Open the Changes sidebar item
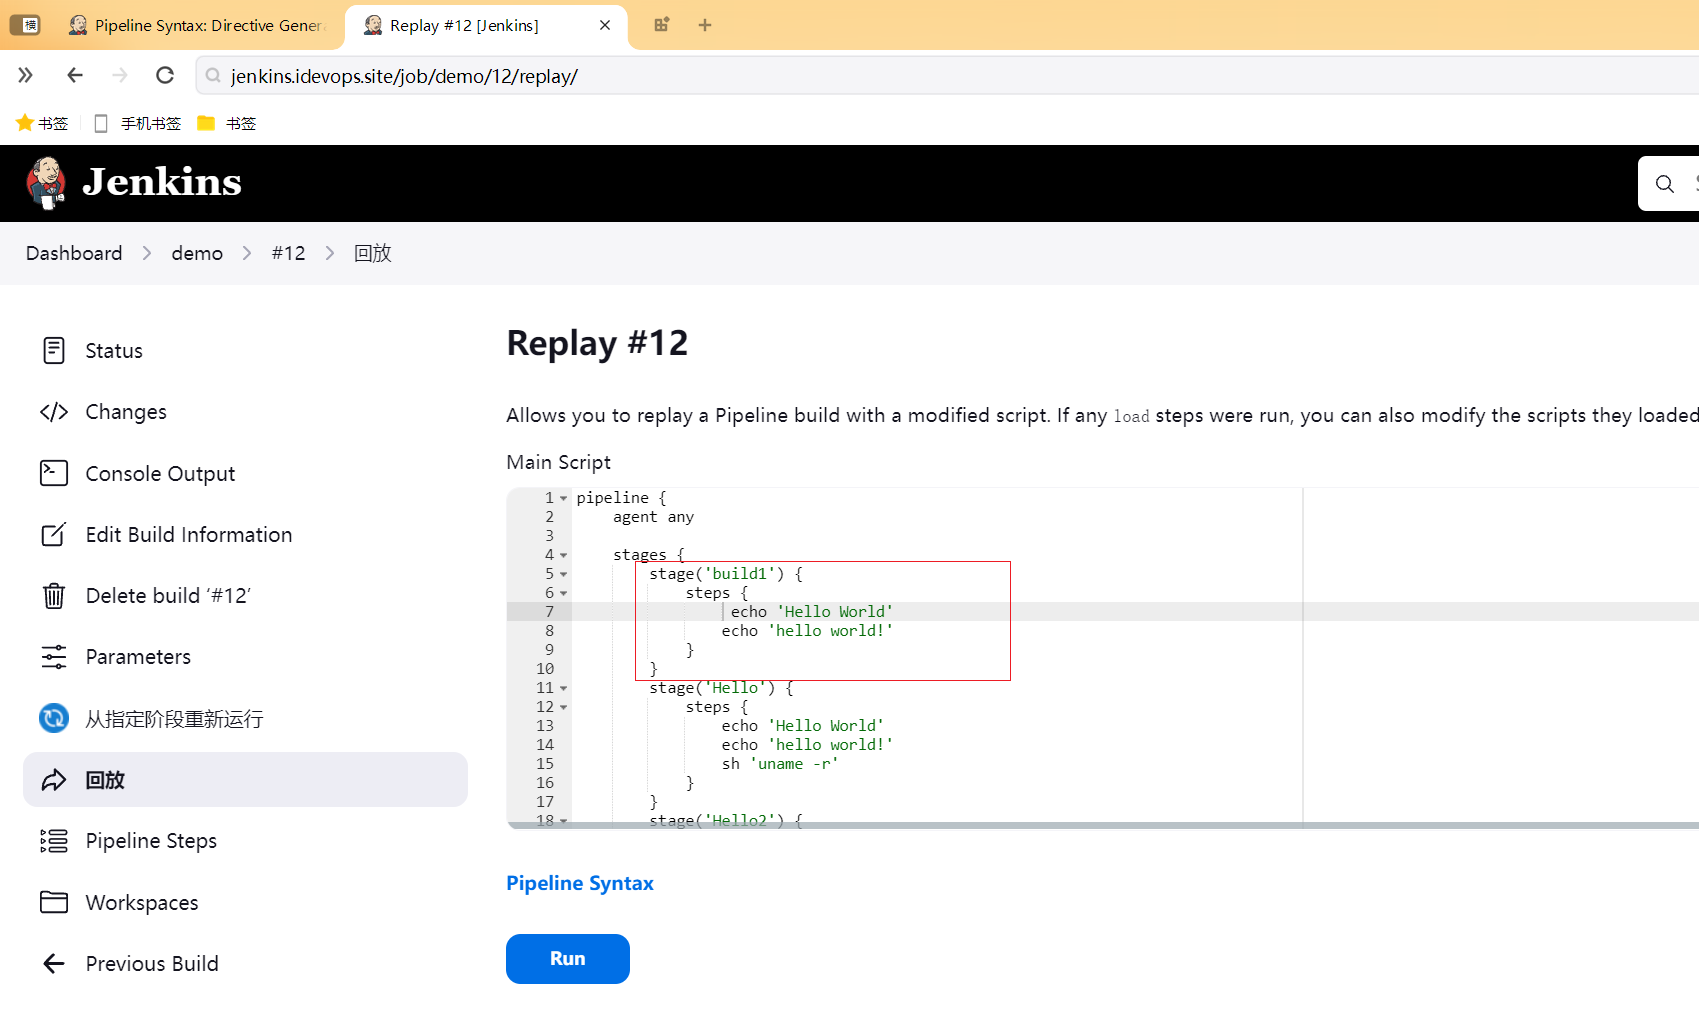The height and width of the screenshot is (1018, 1699). pyautogui.click(x=245, y=412)
